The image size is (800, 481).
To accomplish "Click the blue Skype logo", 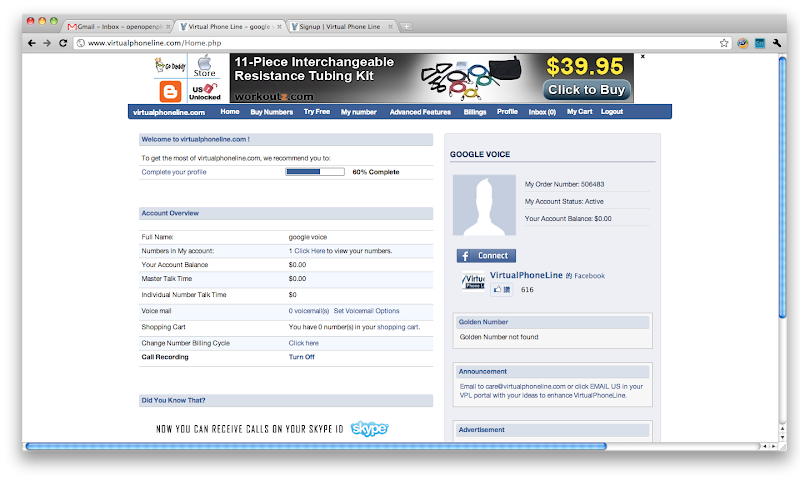I will point(369,428).
